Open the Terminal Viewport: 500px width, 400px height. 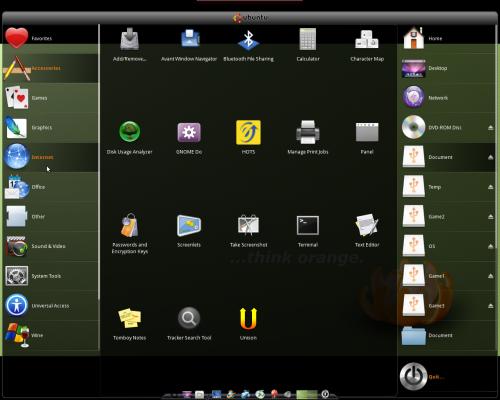[308, 231]
